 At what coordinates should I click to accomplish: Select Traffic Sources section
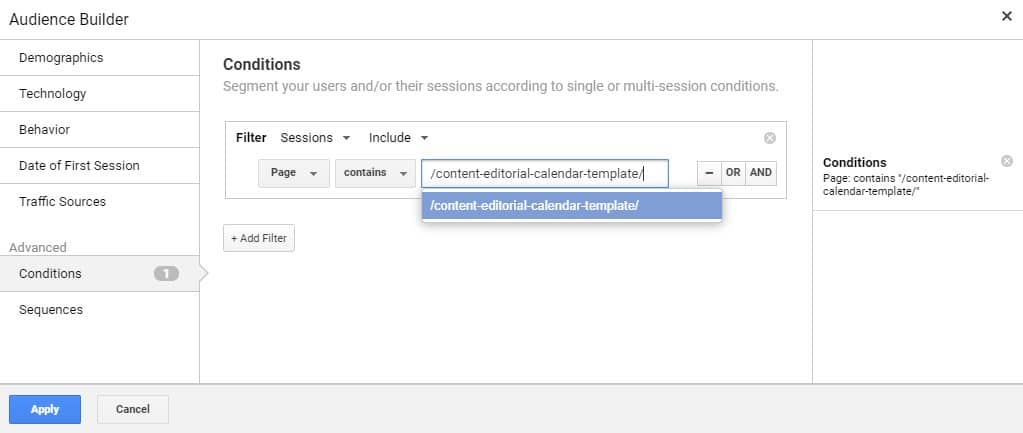(62, 202)
